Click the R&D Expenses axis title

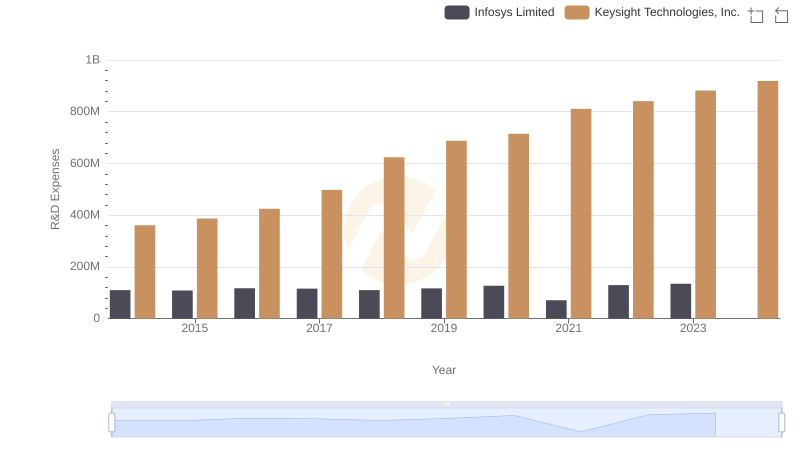tap(55, 189)
